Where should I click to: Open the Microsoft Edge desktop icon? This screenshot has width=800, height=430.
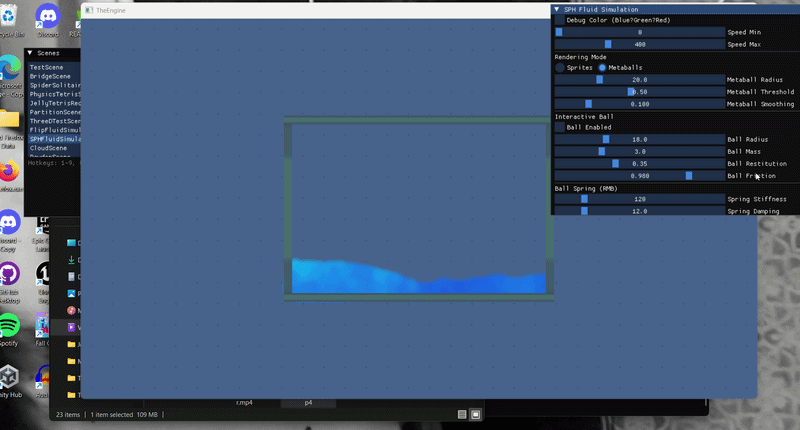(9, 68)
